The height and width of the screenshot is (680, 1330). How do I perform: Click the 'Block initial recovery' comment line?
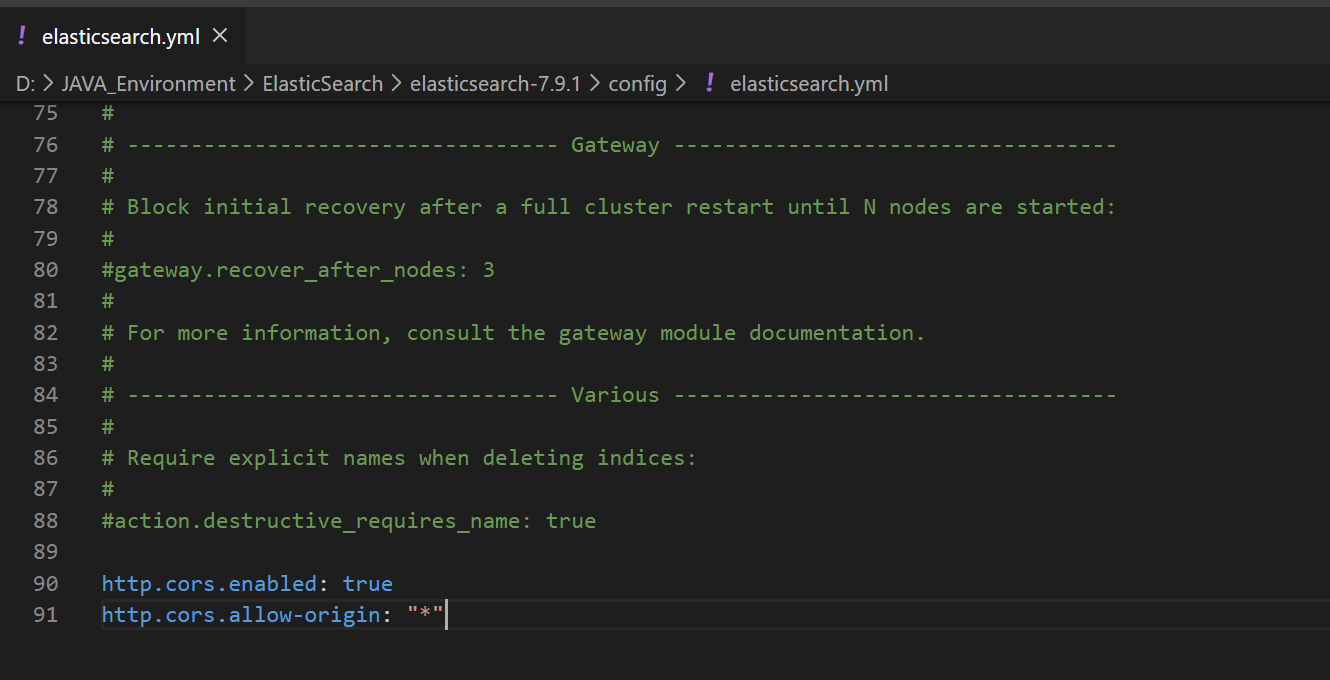[x=609, y=207]
